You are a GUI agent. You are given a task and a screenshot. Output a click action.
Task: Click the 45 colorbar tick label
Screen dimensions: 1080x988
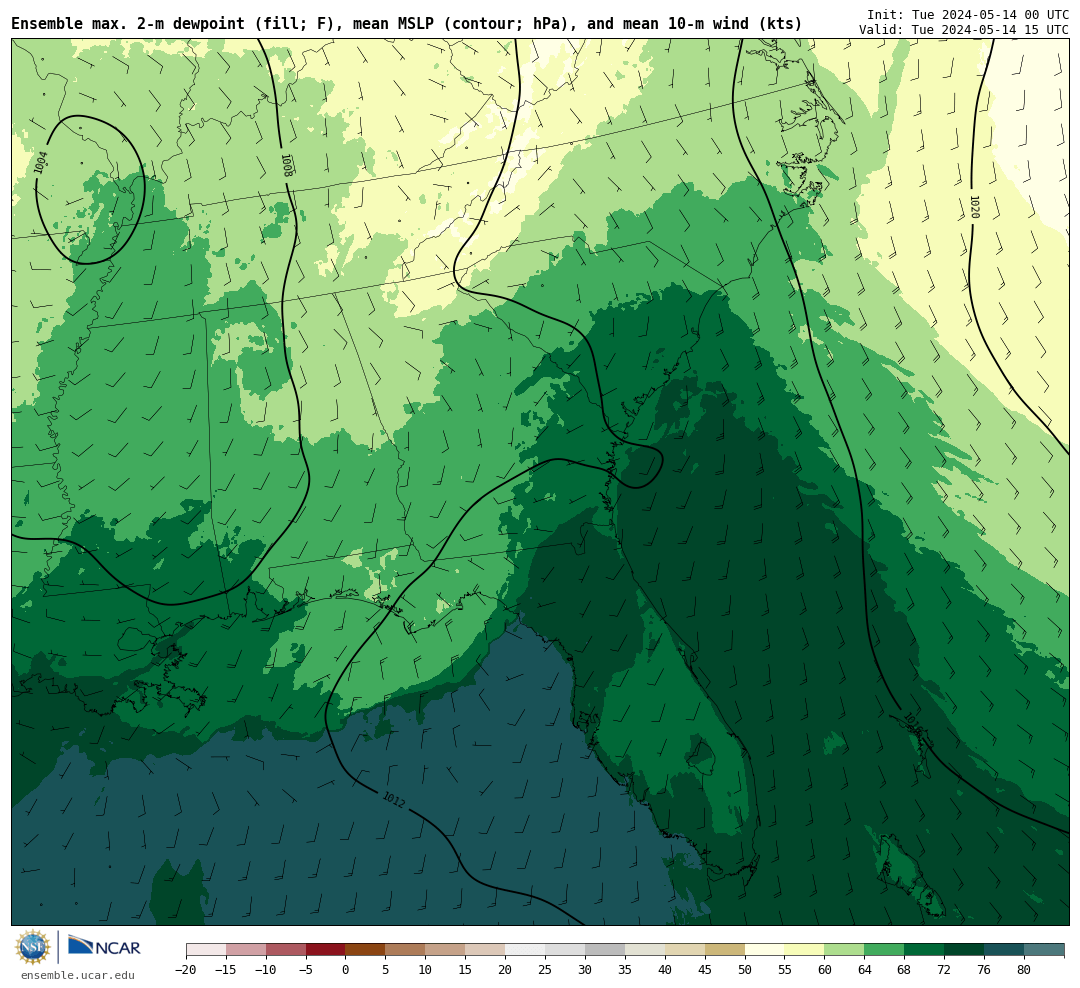tap(705, 969)
